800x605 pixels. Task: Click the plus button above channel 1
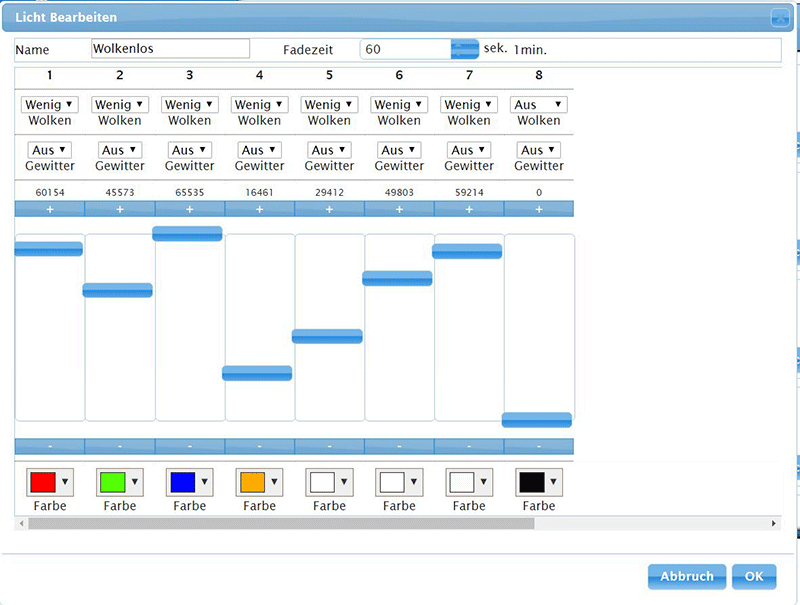[x=49, y=209]
